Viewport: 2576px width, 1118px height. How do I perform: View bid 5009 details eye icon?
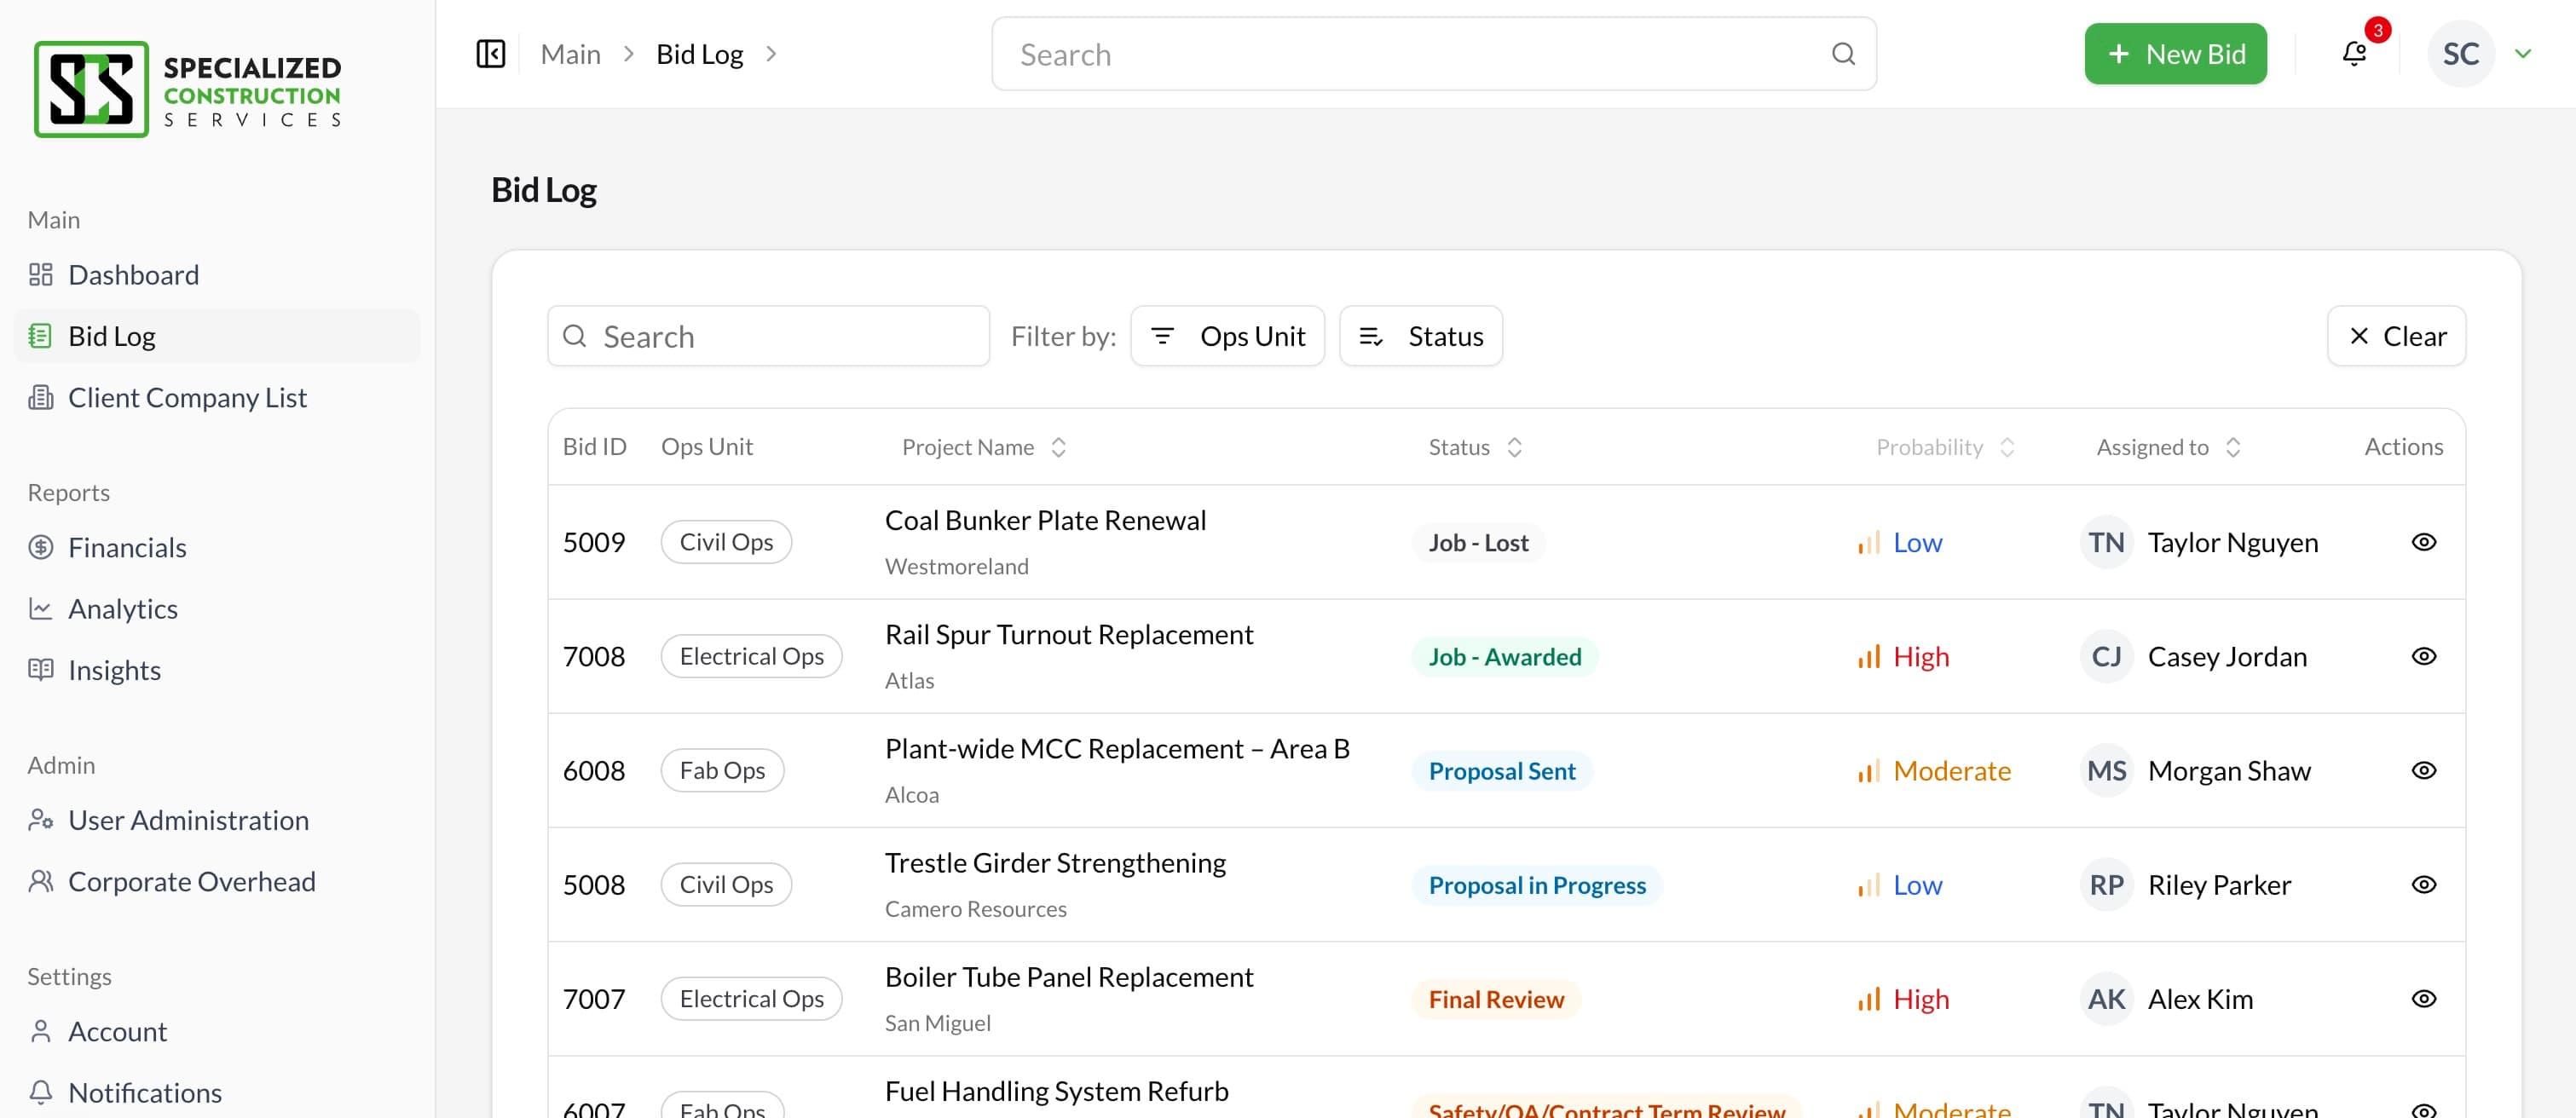click(2423, 542)
